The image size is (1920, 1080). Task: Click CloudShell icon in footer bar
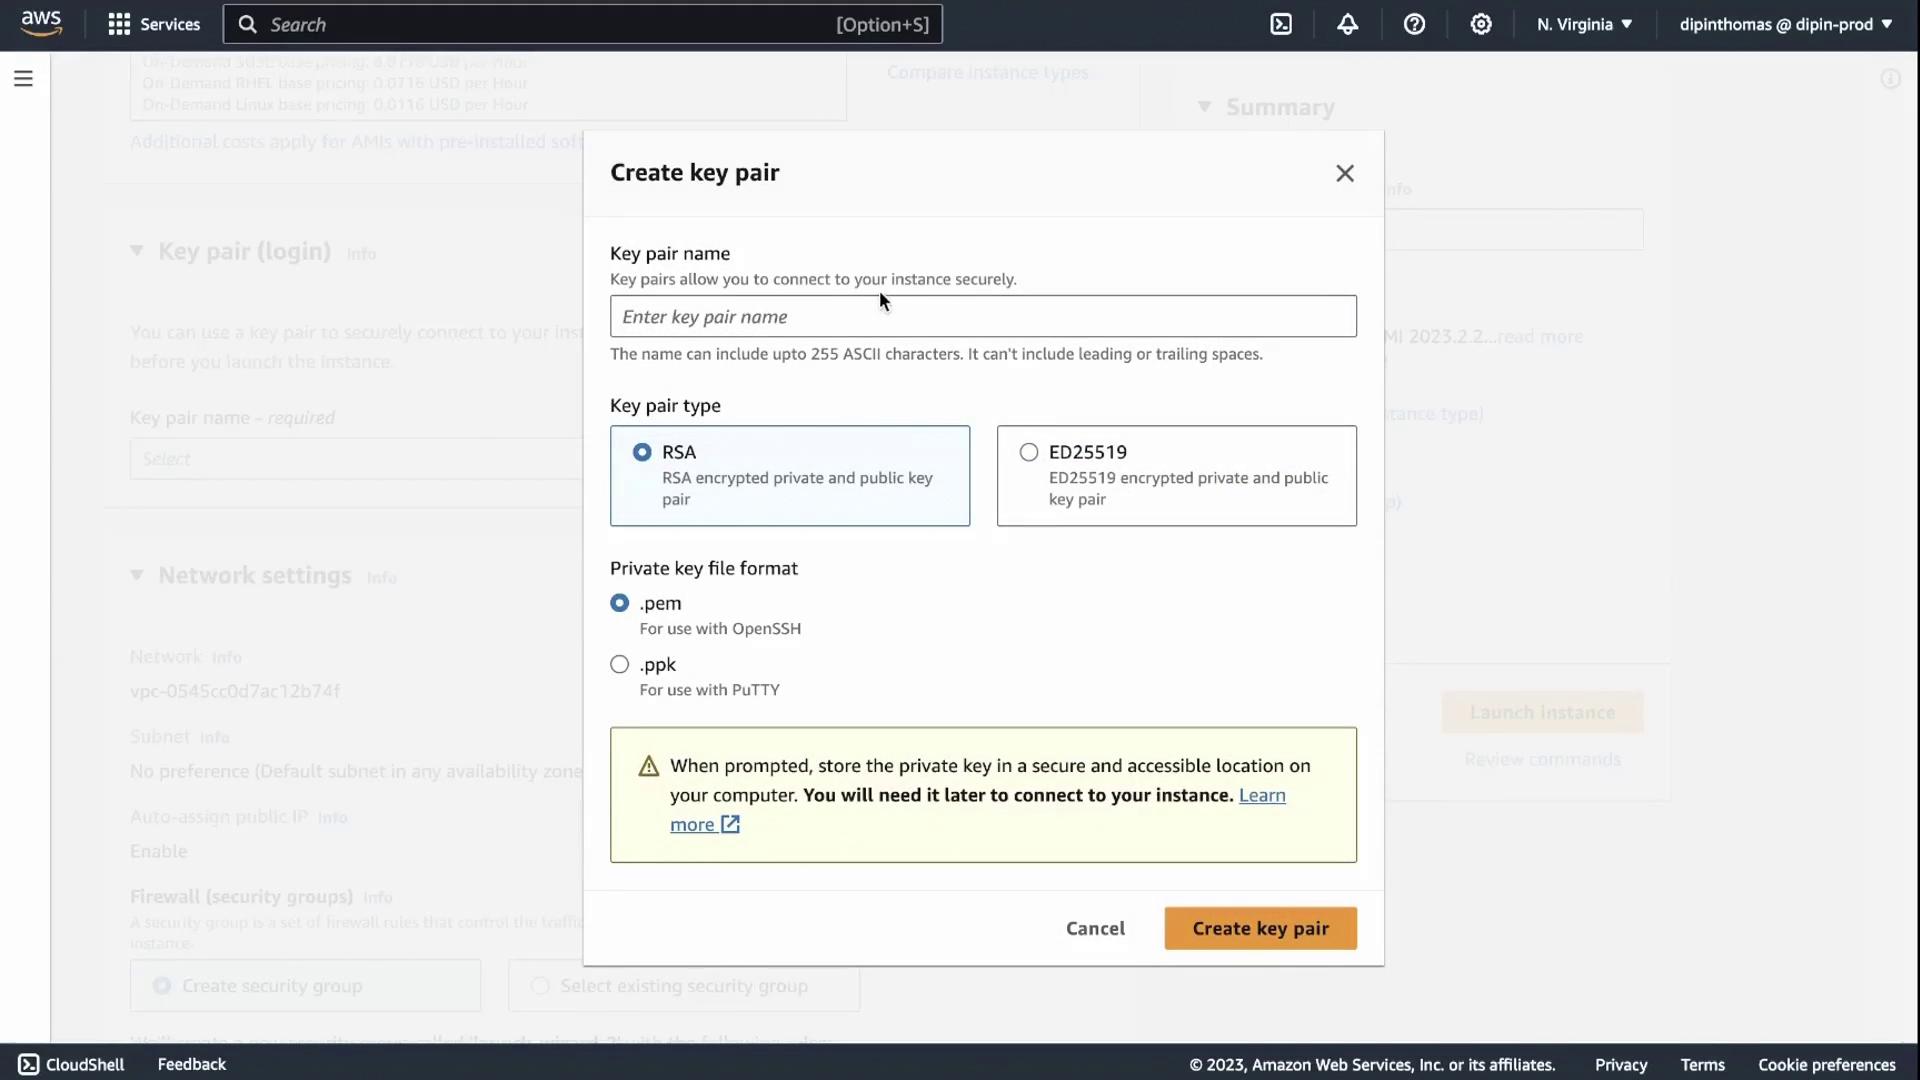coord(29,1064)
